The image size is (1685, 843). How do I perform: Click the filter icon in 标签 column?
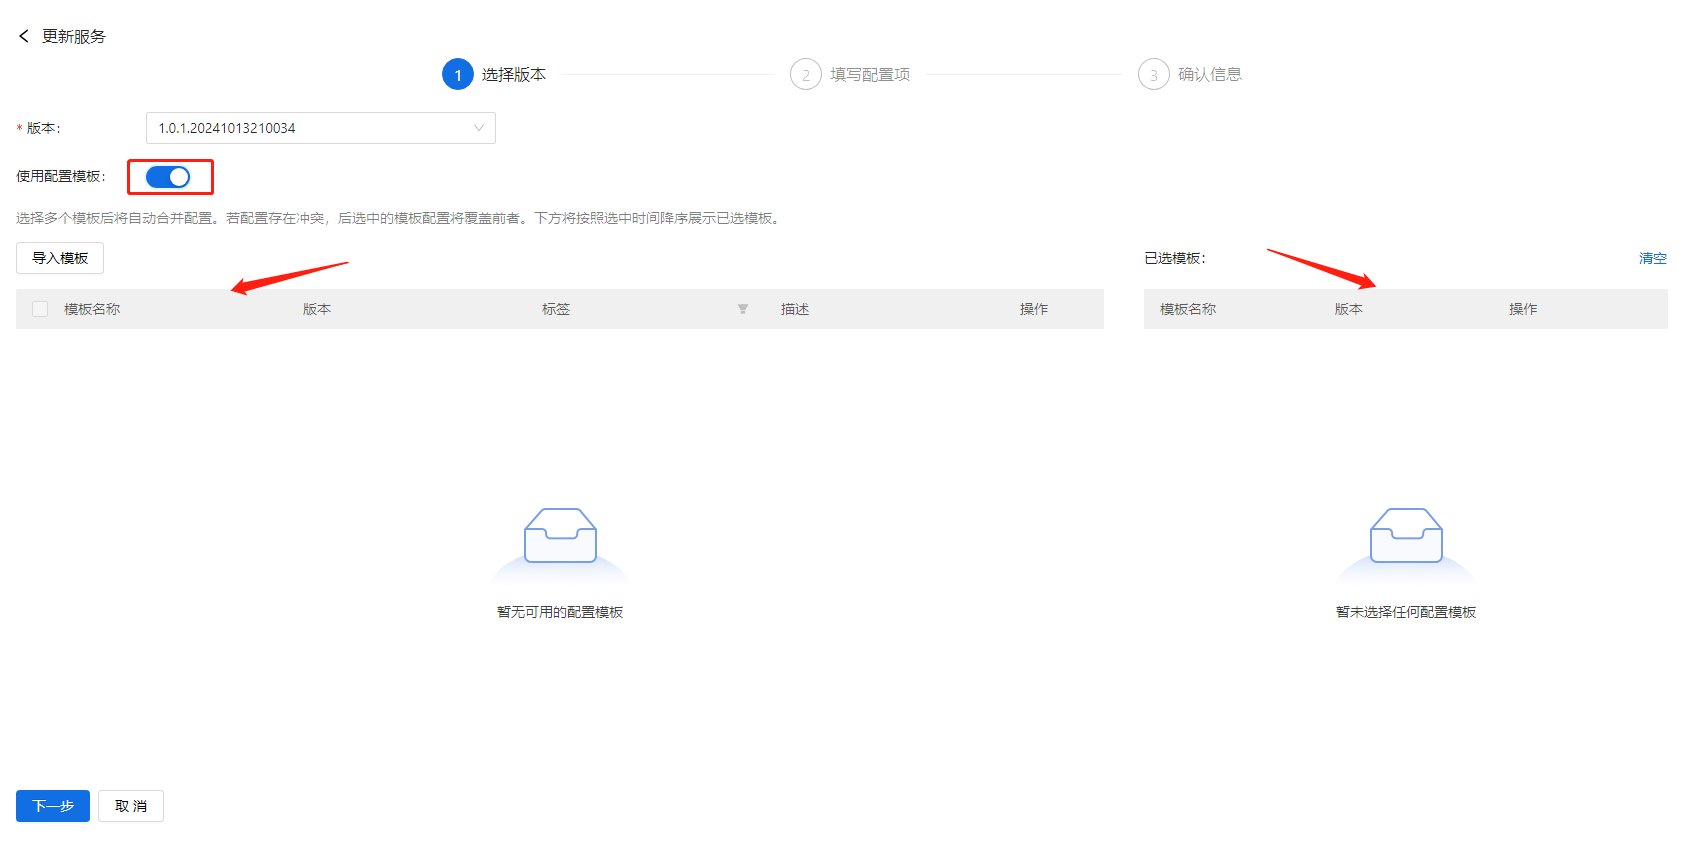pos(743,309)
